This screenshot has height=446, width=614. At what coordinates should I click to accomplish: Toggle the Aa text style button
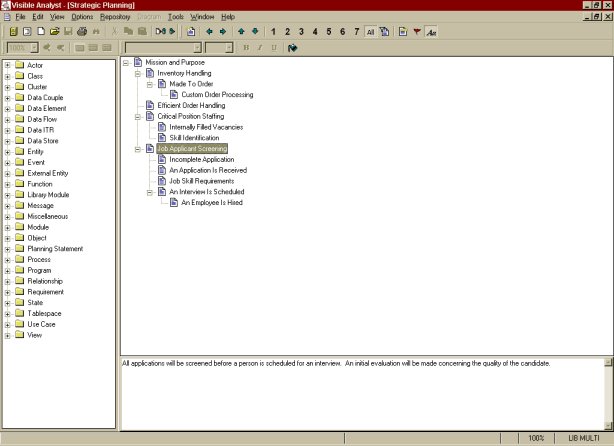pos(431,32)
